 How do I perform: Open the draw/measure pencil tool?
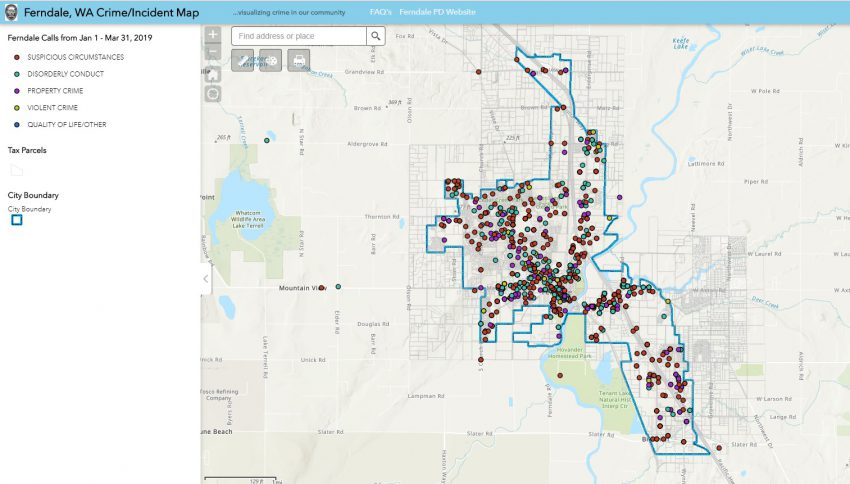pos(242,60)
